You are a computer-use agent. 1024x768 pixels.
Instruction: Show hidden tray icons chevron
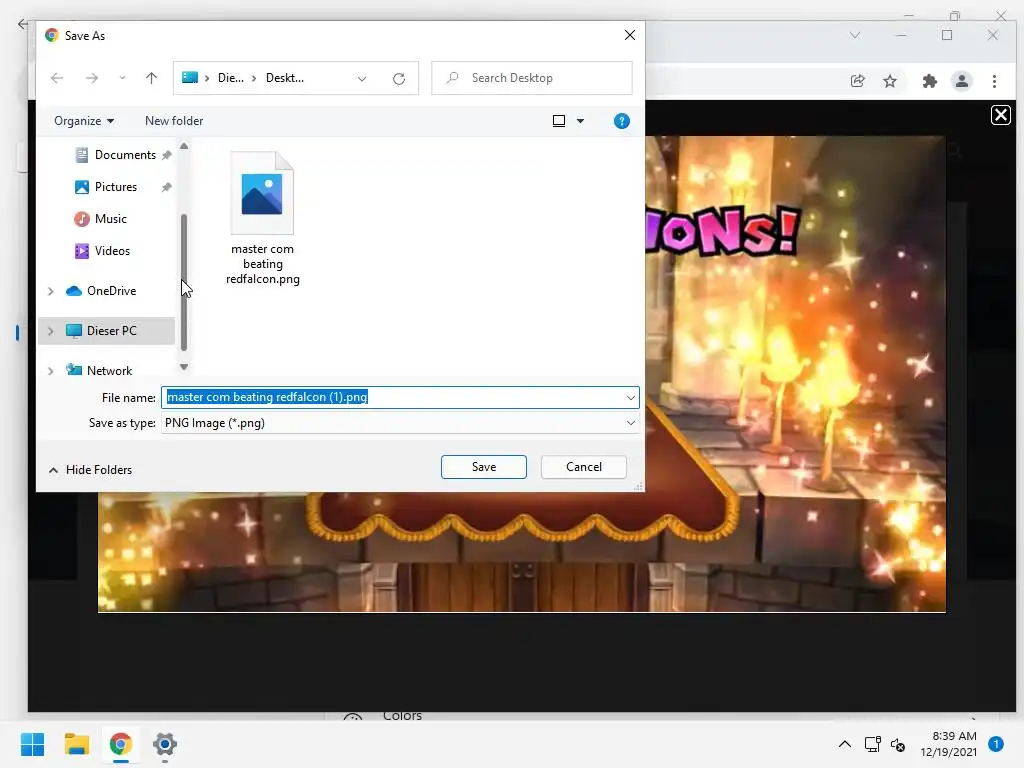pos(844,744)
